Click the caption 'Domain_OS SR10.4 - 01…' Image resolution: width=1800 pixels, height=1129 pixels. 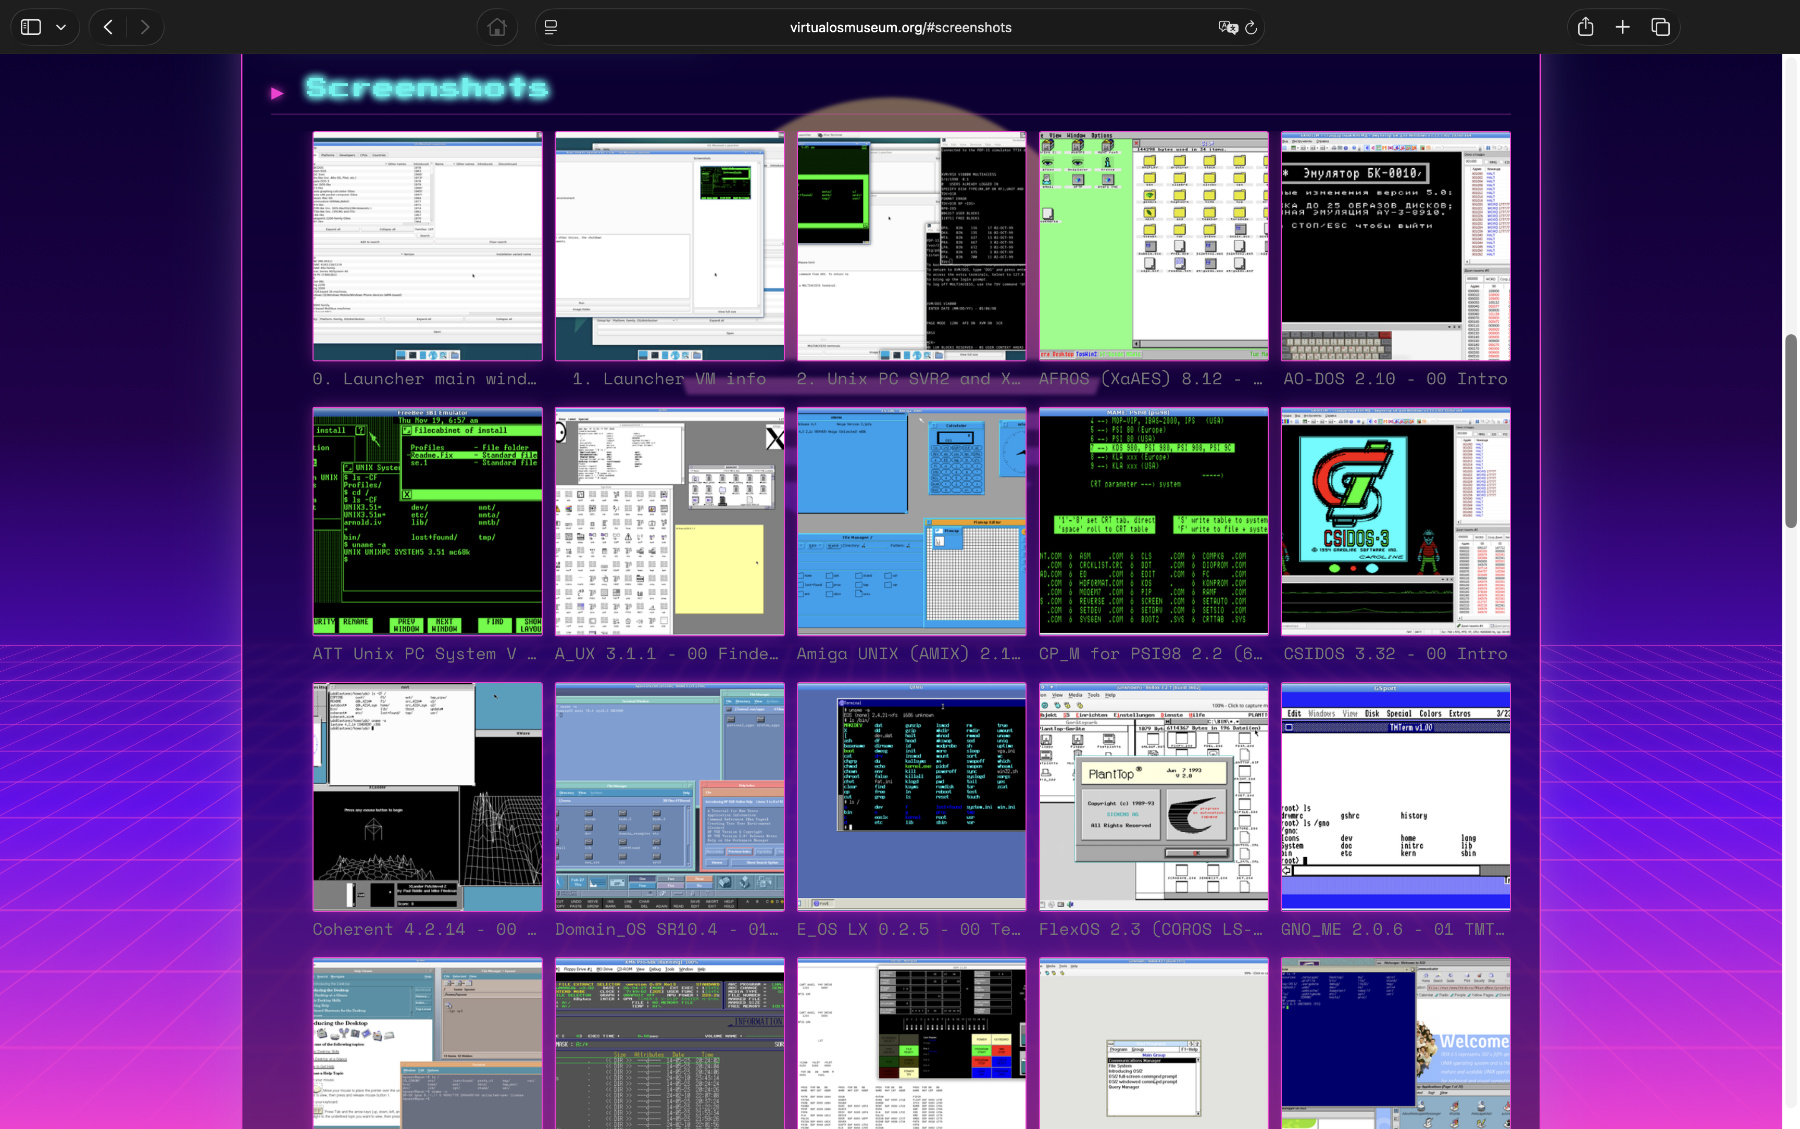(667, 930)
